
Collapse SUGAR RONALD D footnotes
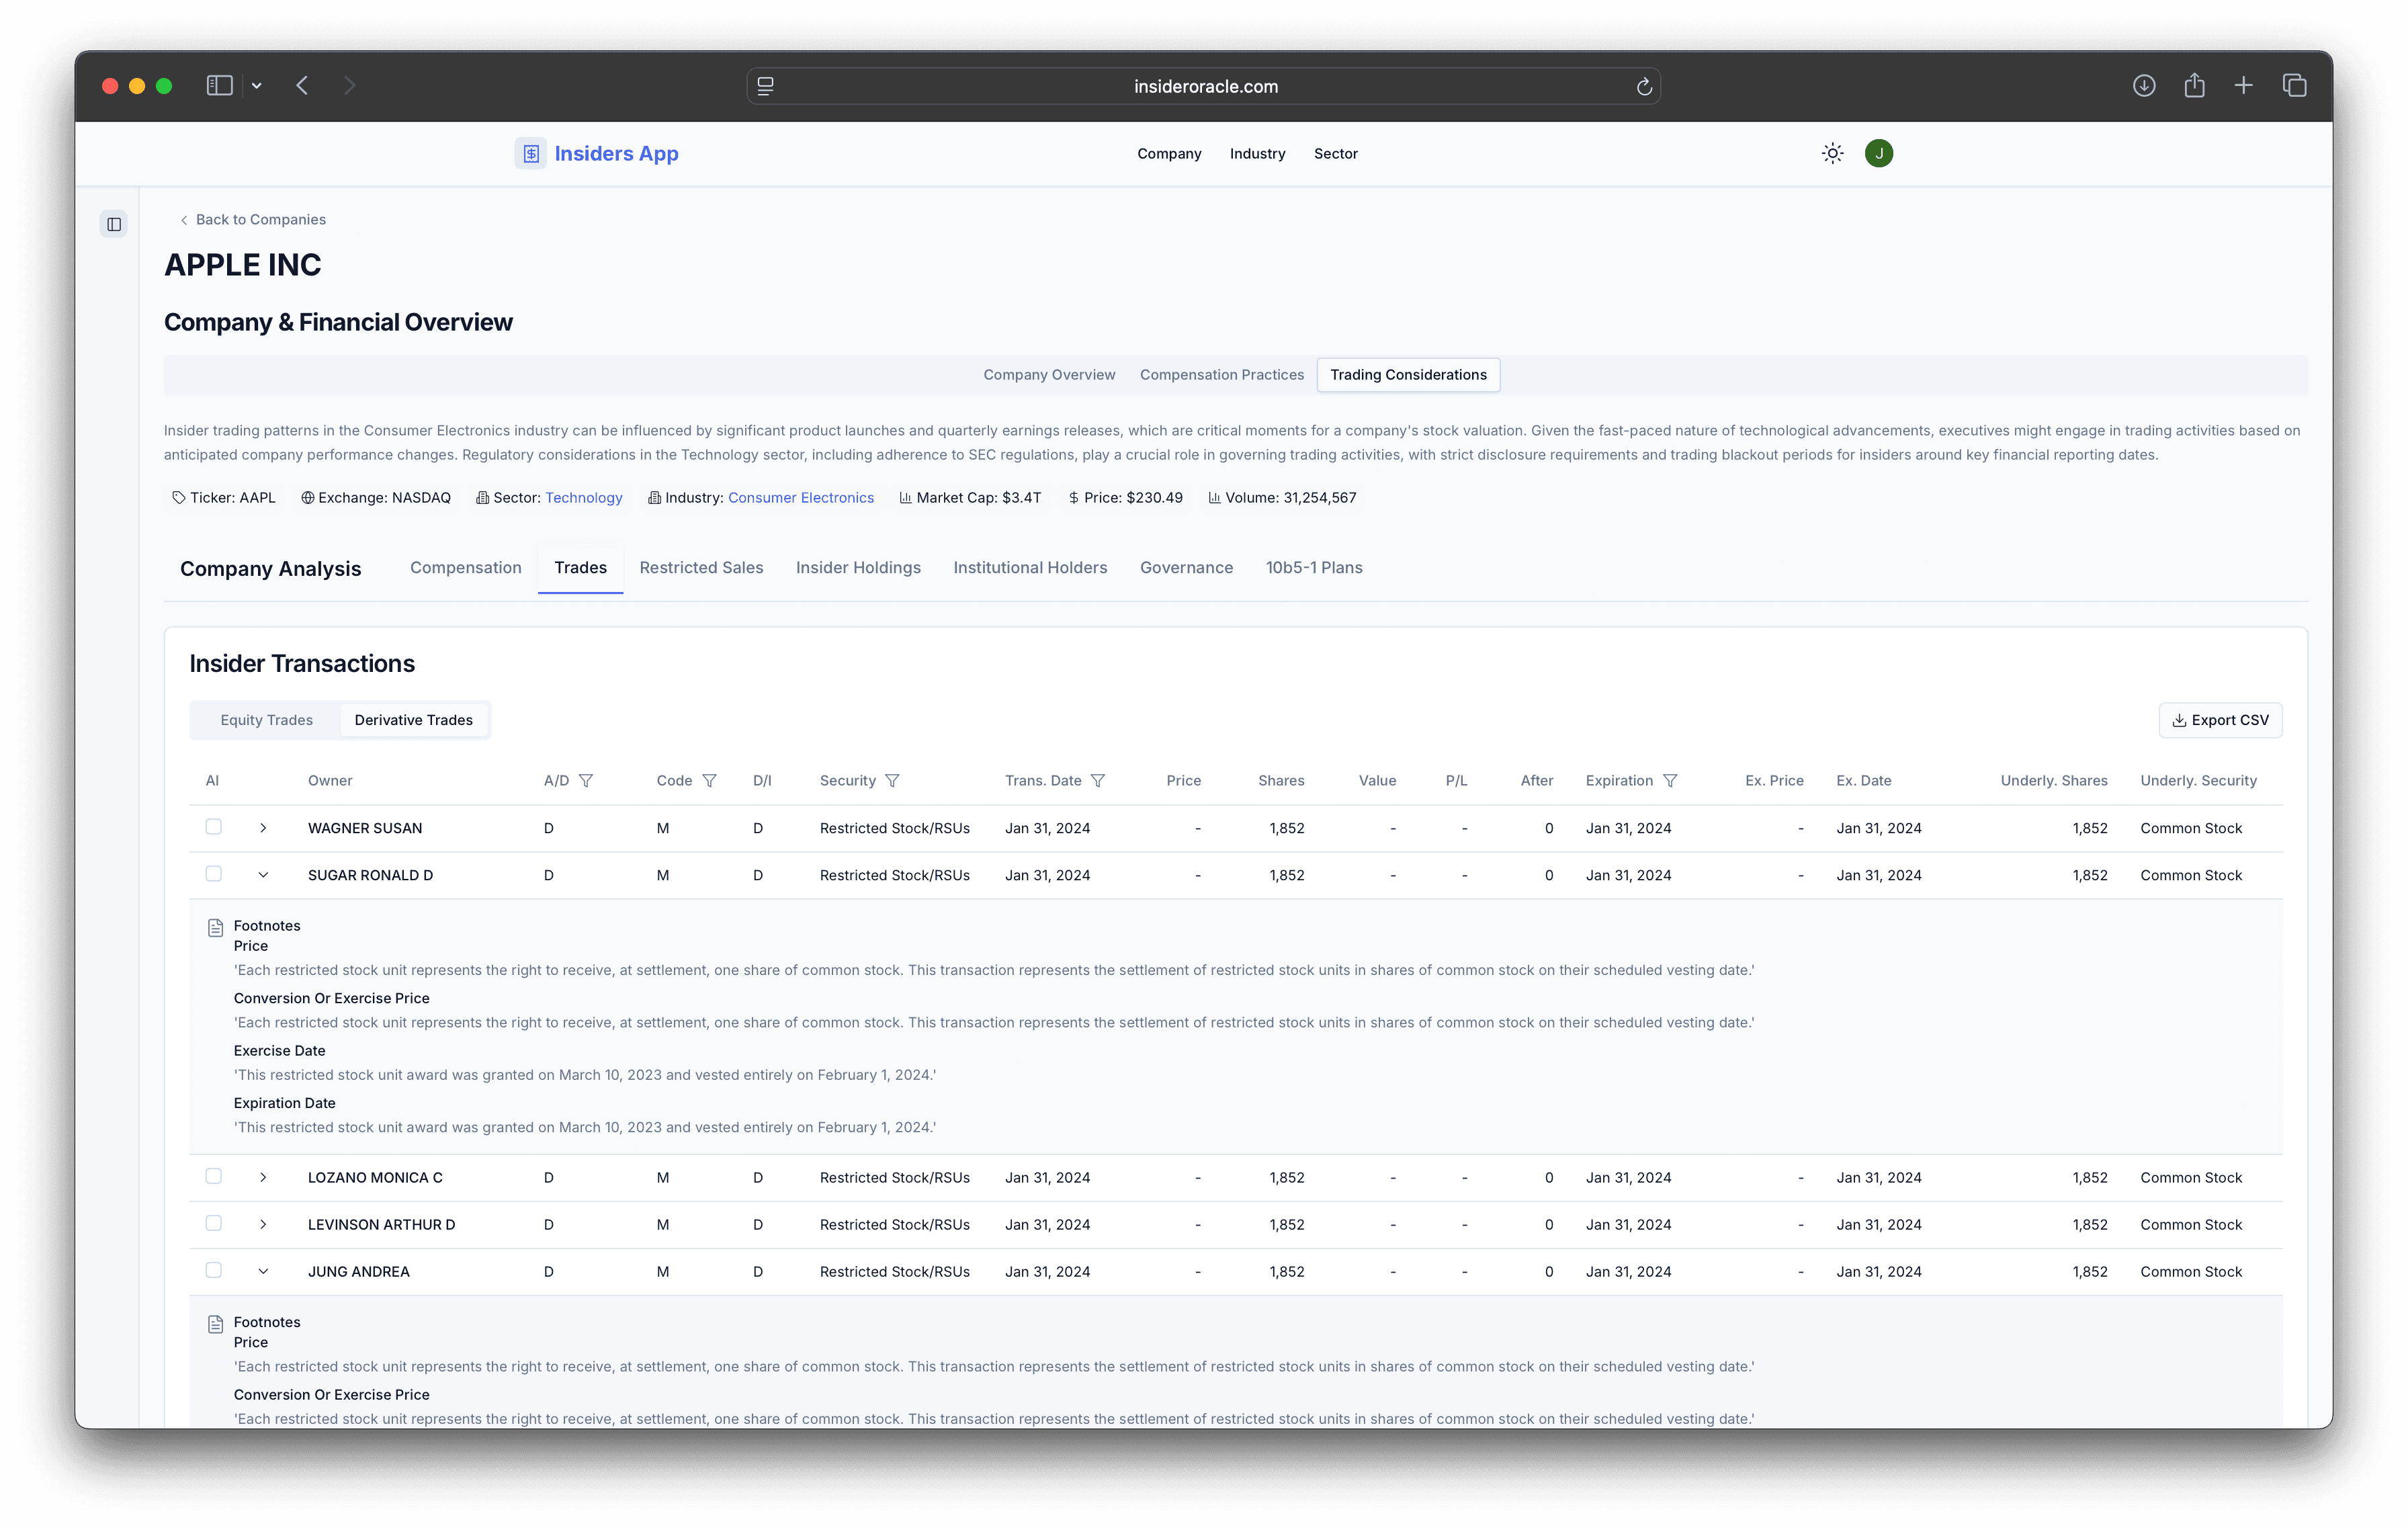click(x=263, y=875)
